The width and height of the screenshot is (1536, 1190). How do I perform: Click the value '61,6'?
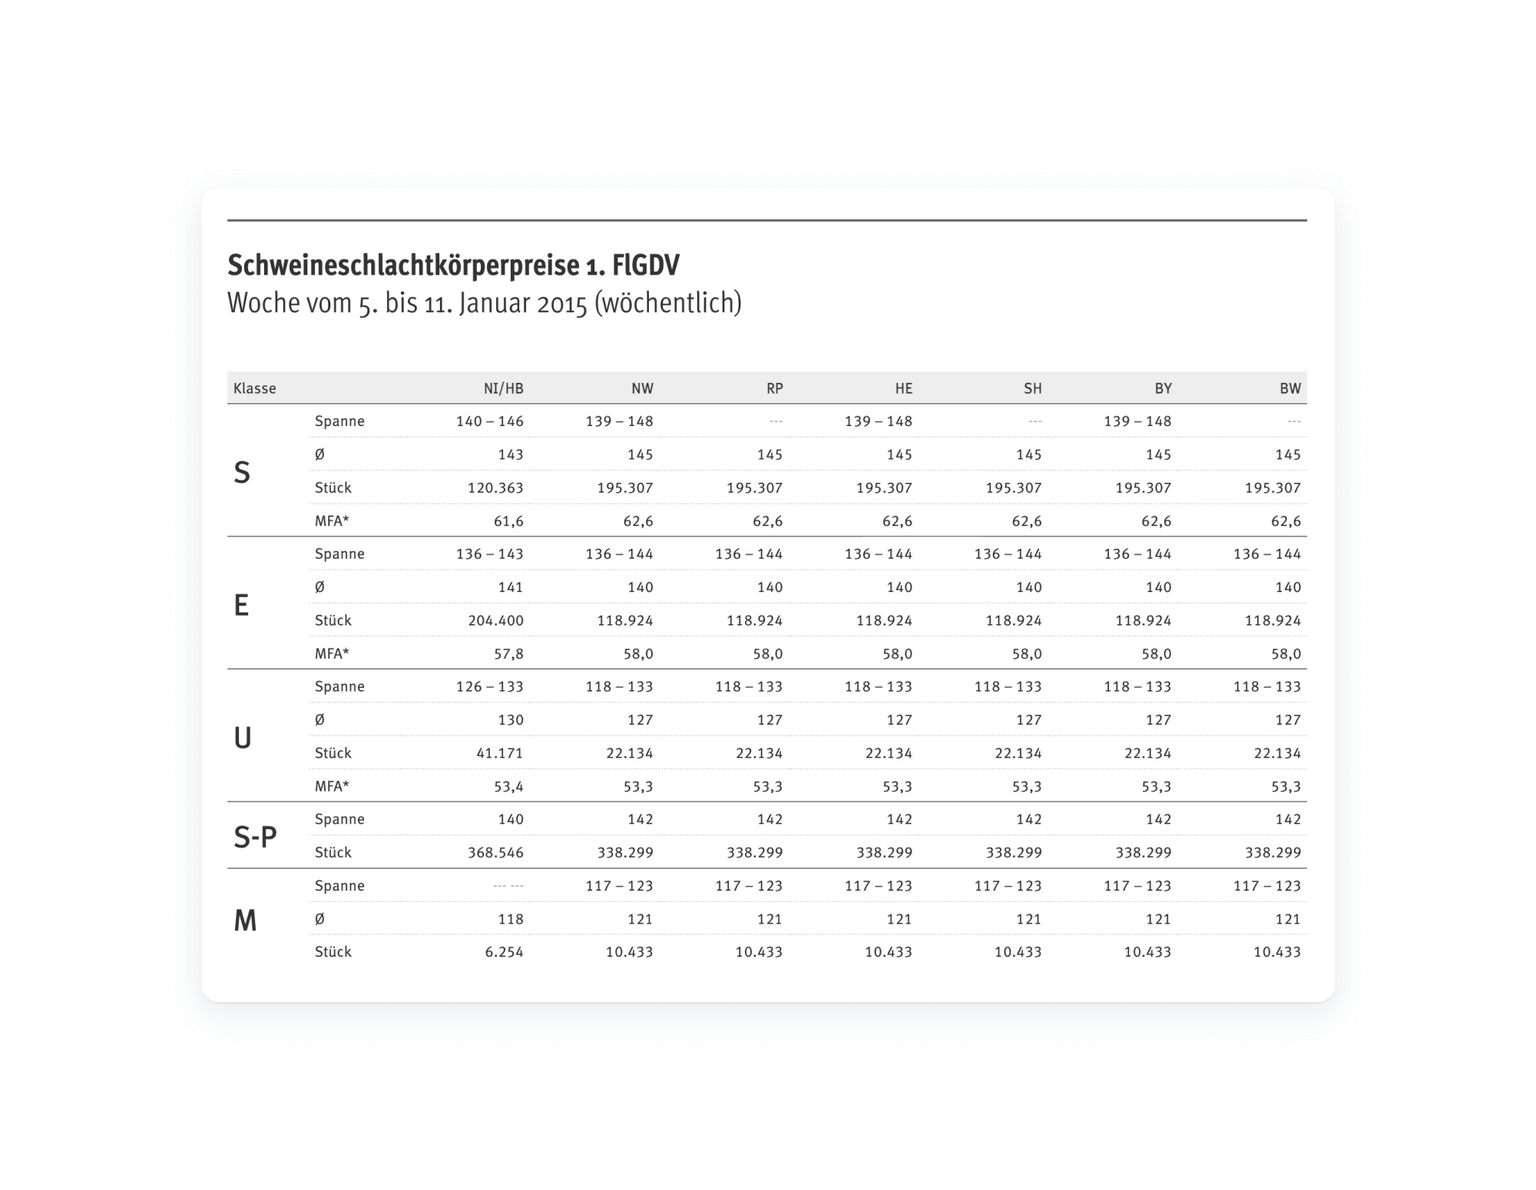pyautogui.click(x=509, y=521)
